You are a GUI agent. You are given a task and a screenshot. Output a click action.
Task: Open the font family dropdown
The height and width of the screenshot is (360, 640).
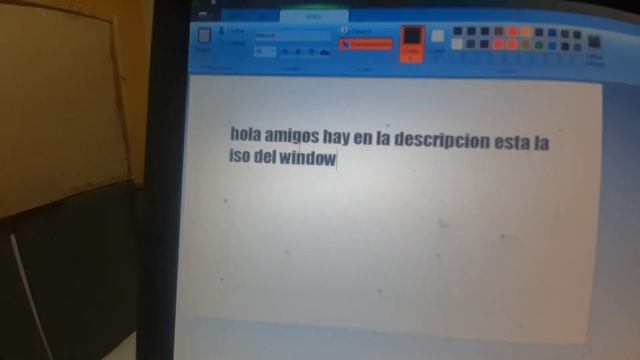[292, 36]
